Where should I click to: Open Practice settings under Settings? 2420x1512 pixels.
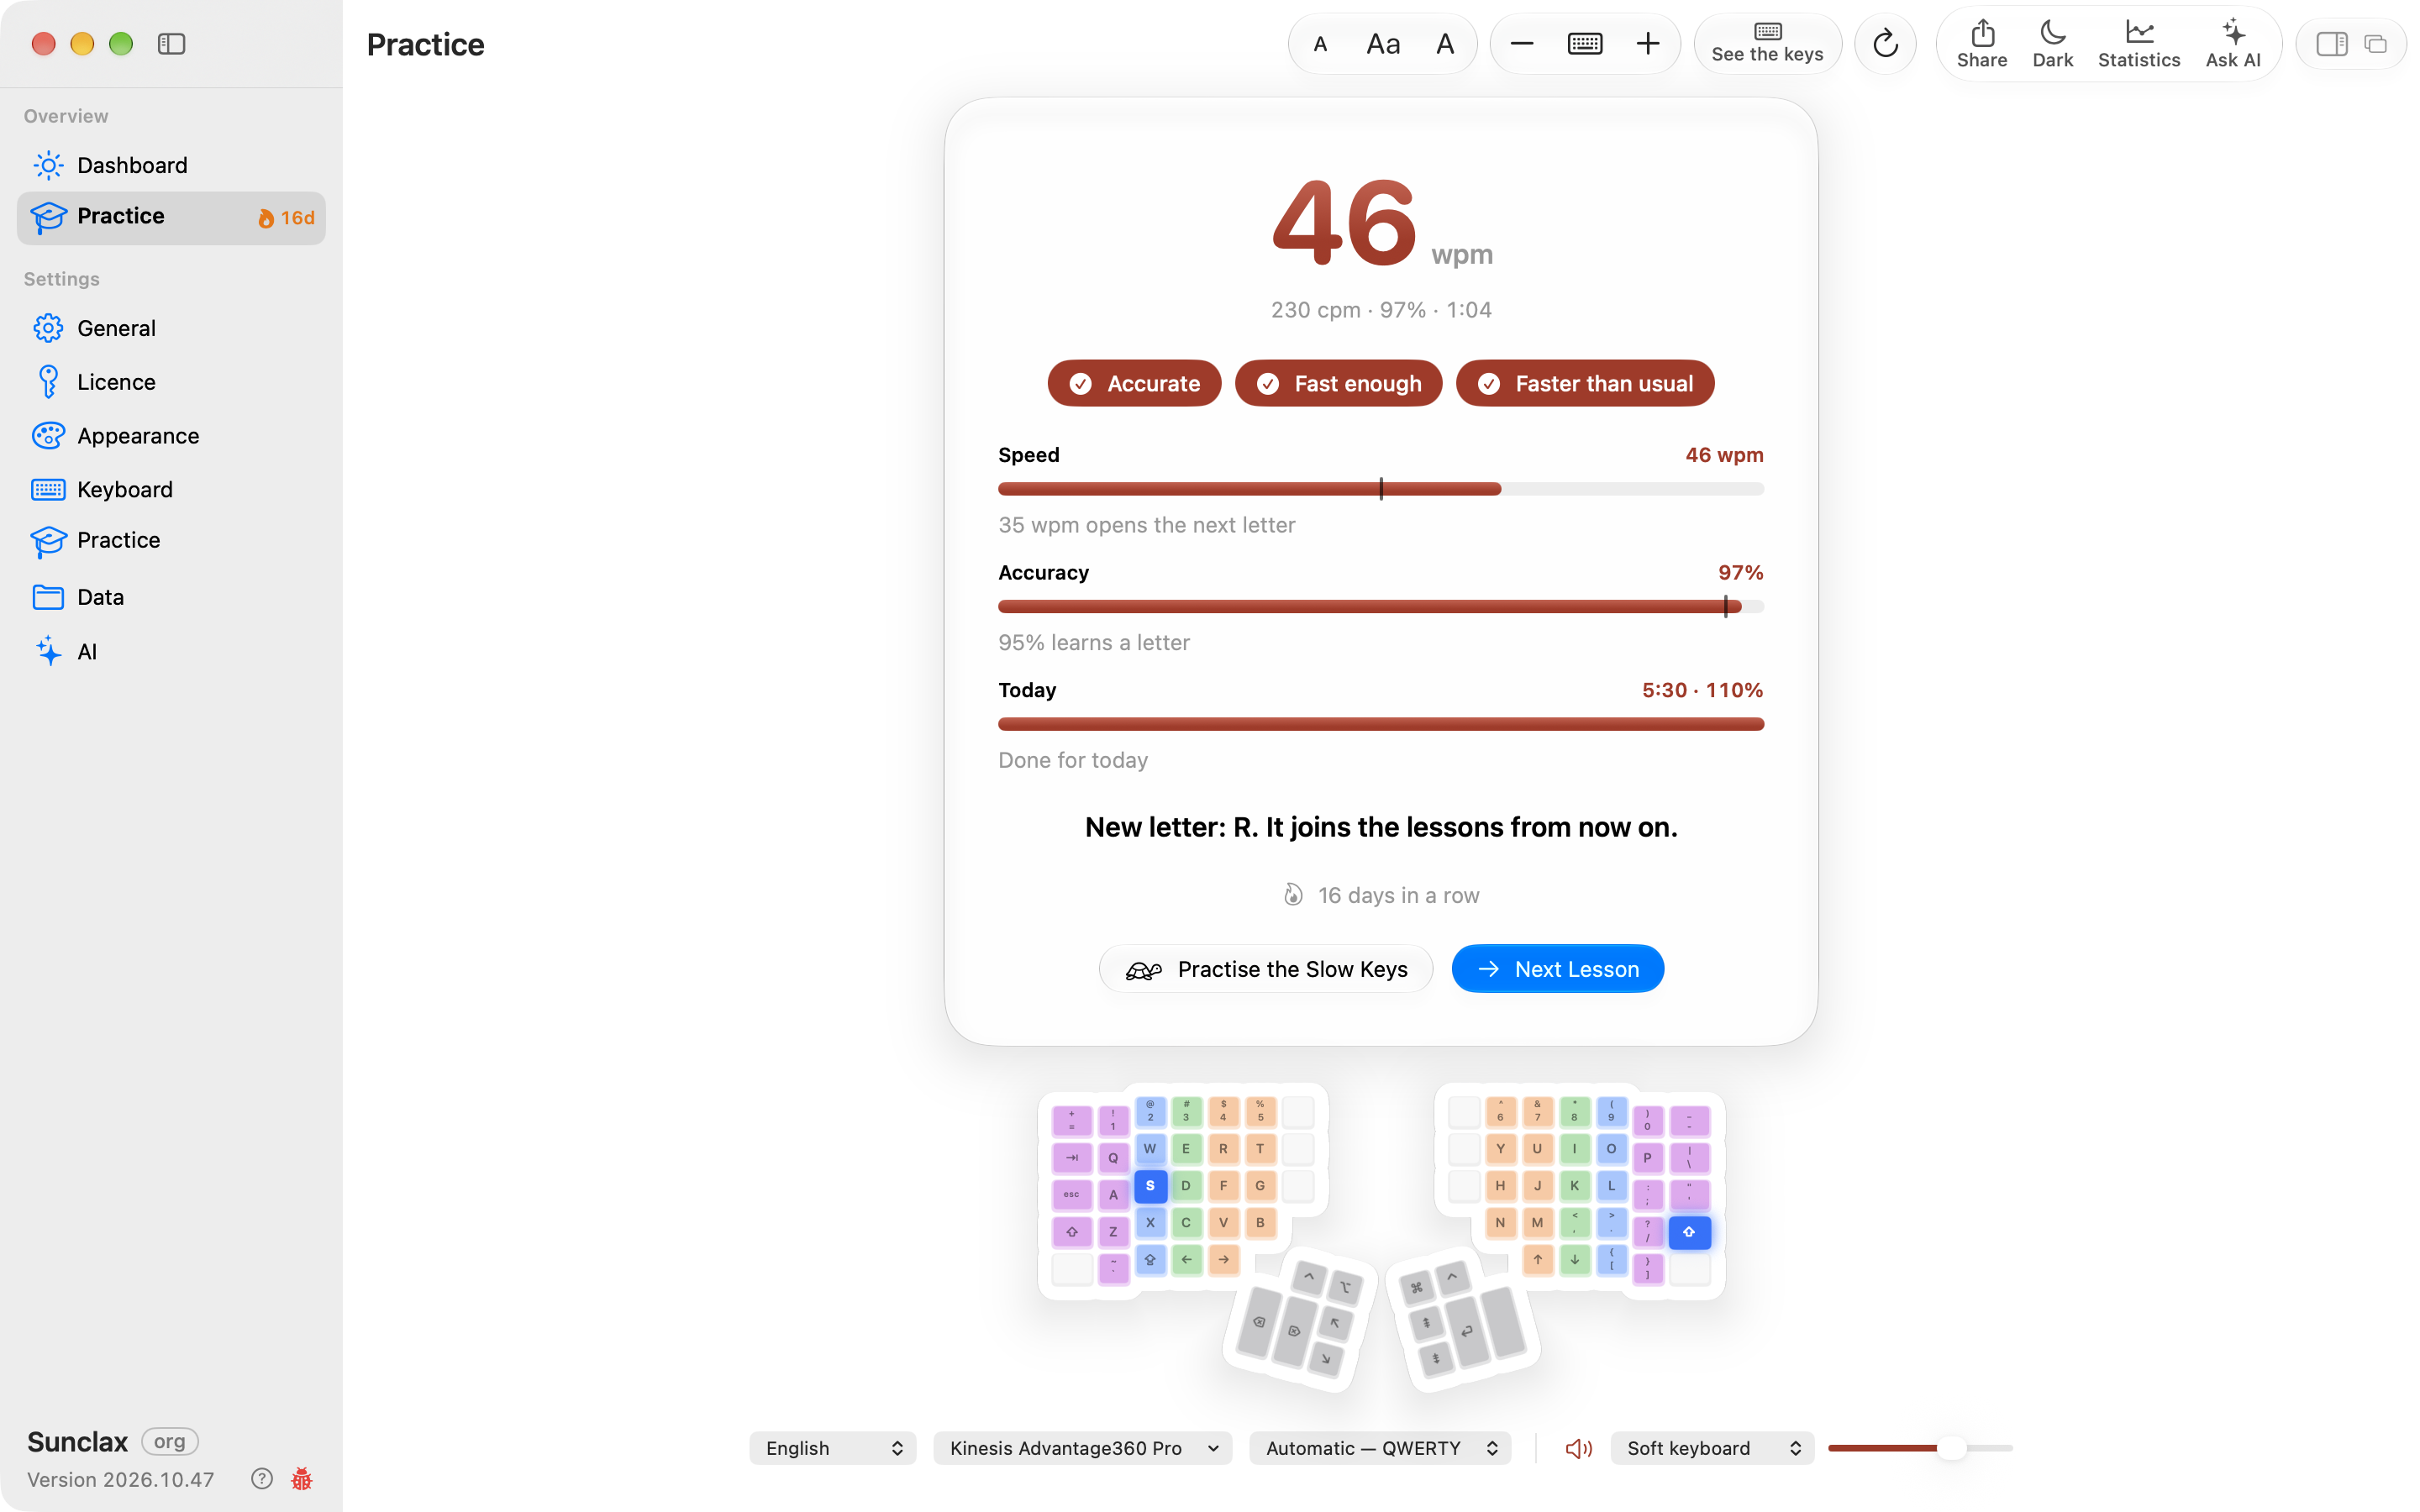(x=171, y=541)
